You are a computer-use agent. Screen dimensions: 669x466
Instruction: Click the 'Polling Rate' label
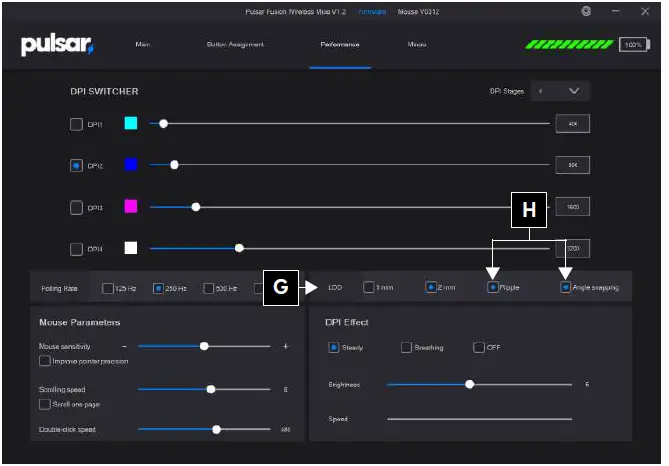(x=59, y=288)
